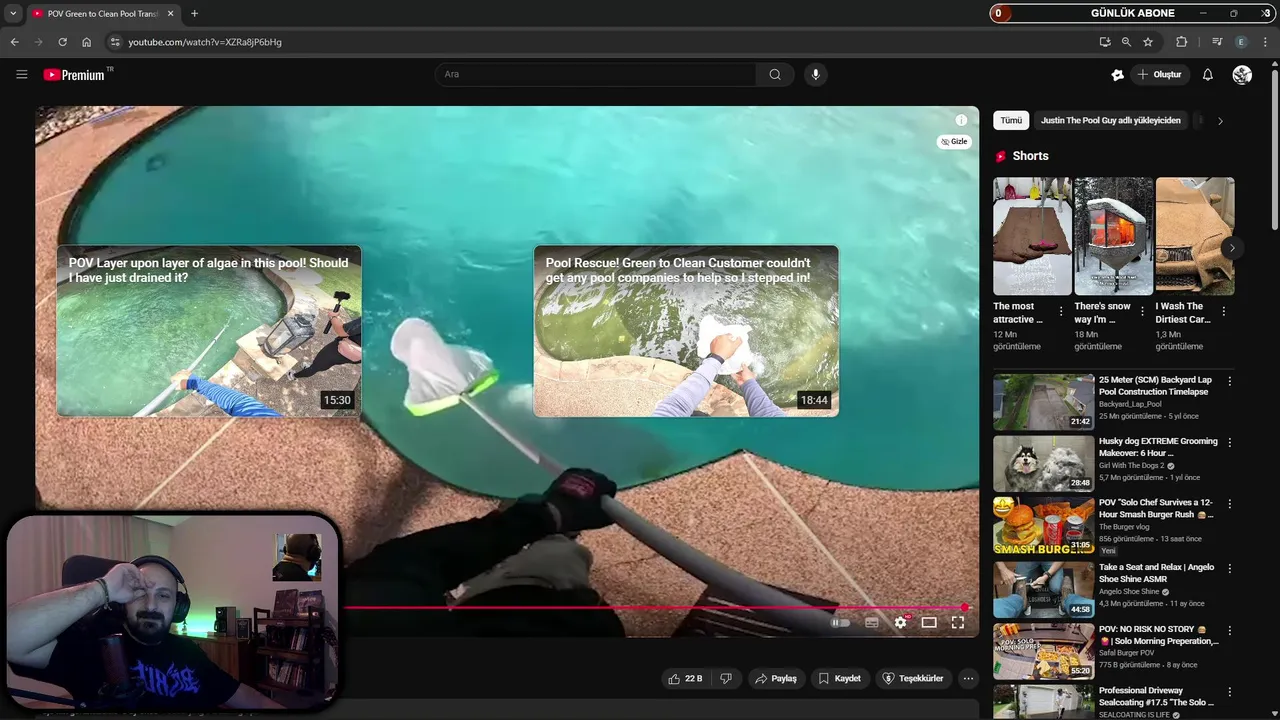This screenshot has height=720, width=1280.
Task: Switch to theater mode
Action: tap(929, 622)
